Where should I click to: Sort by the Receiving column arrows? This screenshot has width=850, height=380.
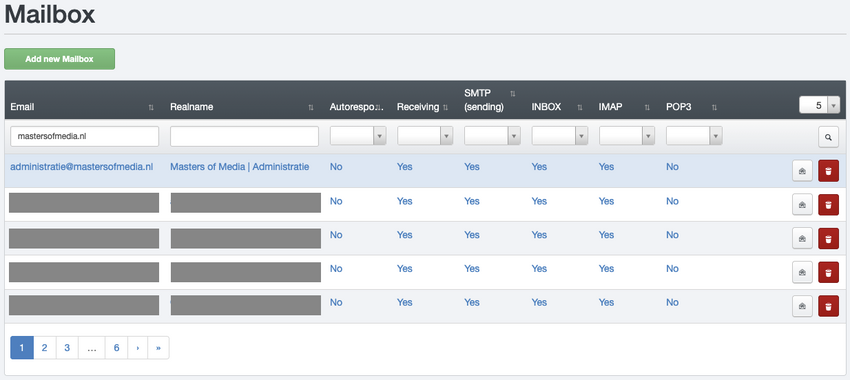445,107
